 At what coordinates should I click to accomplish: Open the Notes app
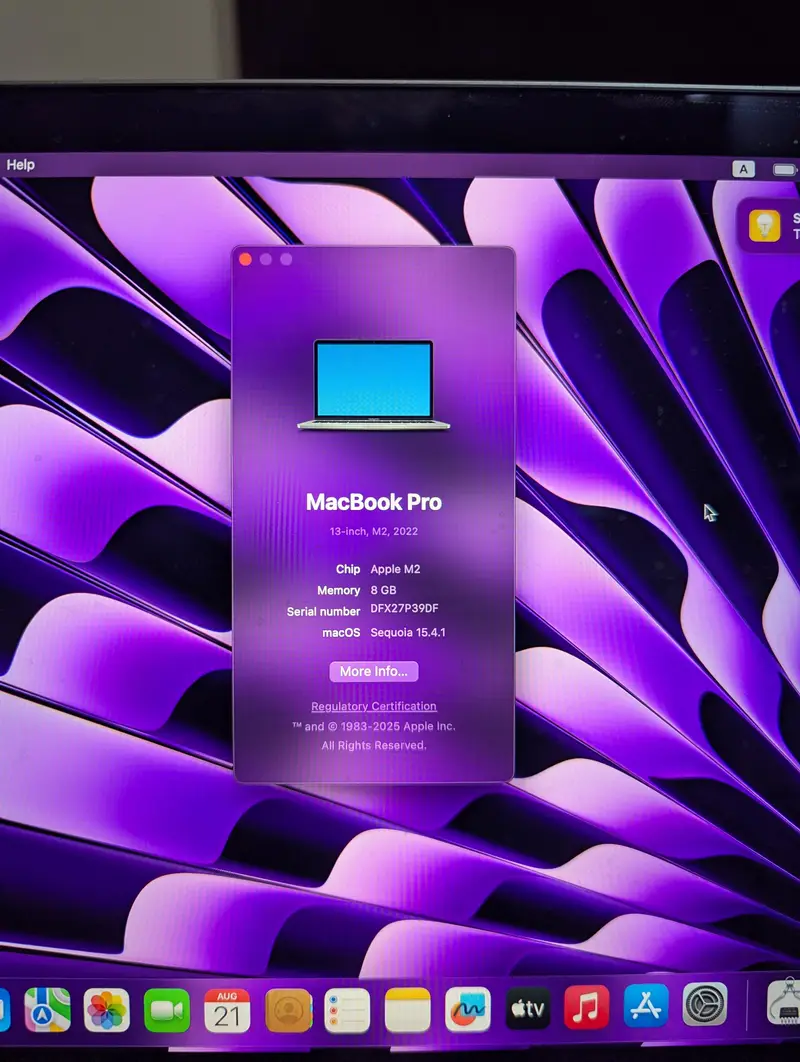click(407, 1009)
